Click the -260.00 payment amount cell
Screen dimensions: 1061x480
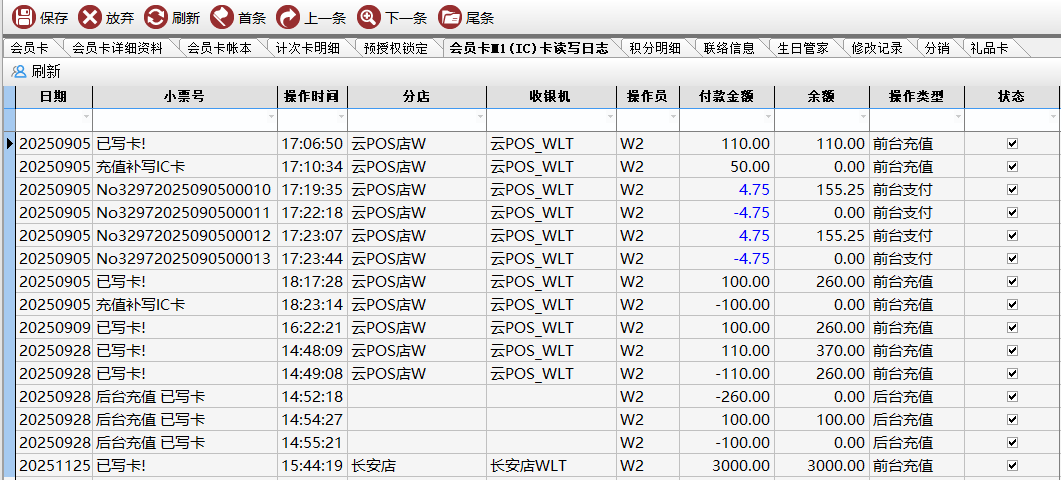pos(727,397)
